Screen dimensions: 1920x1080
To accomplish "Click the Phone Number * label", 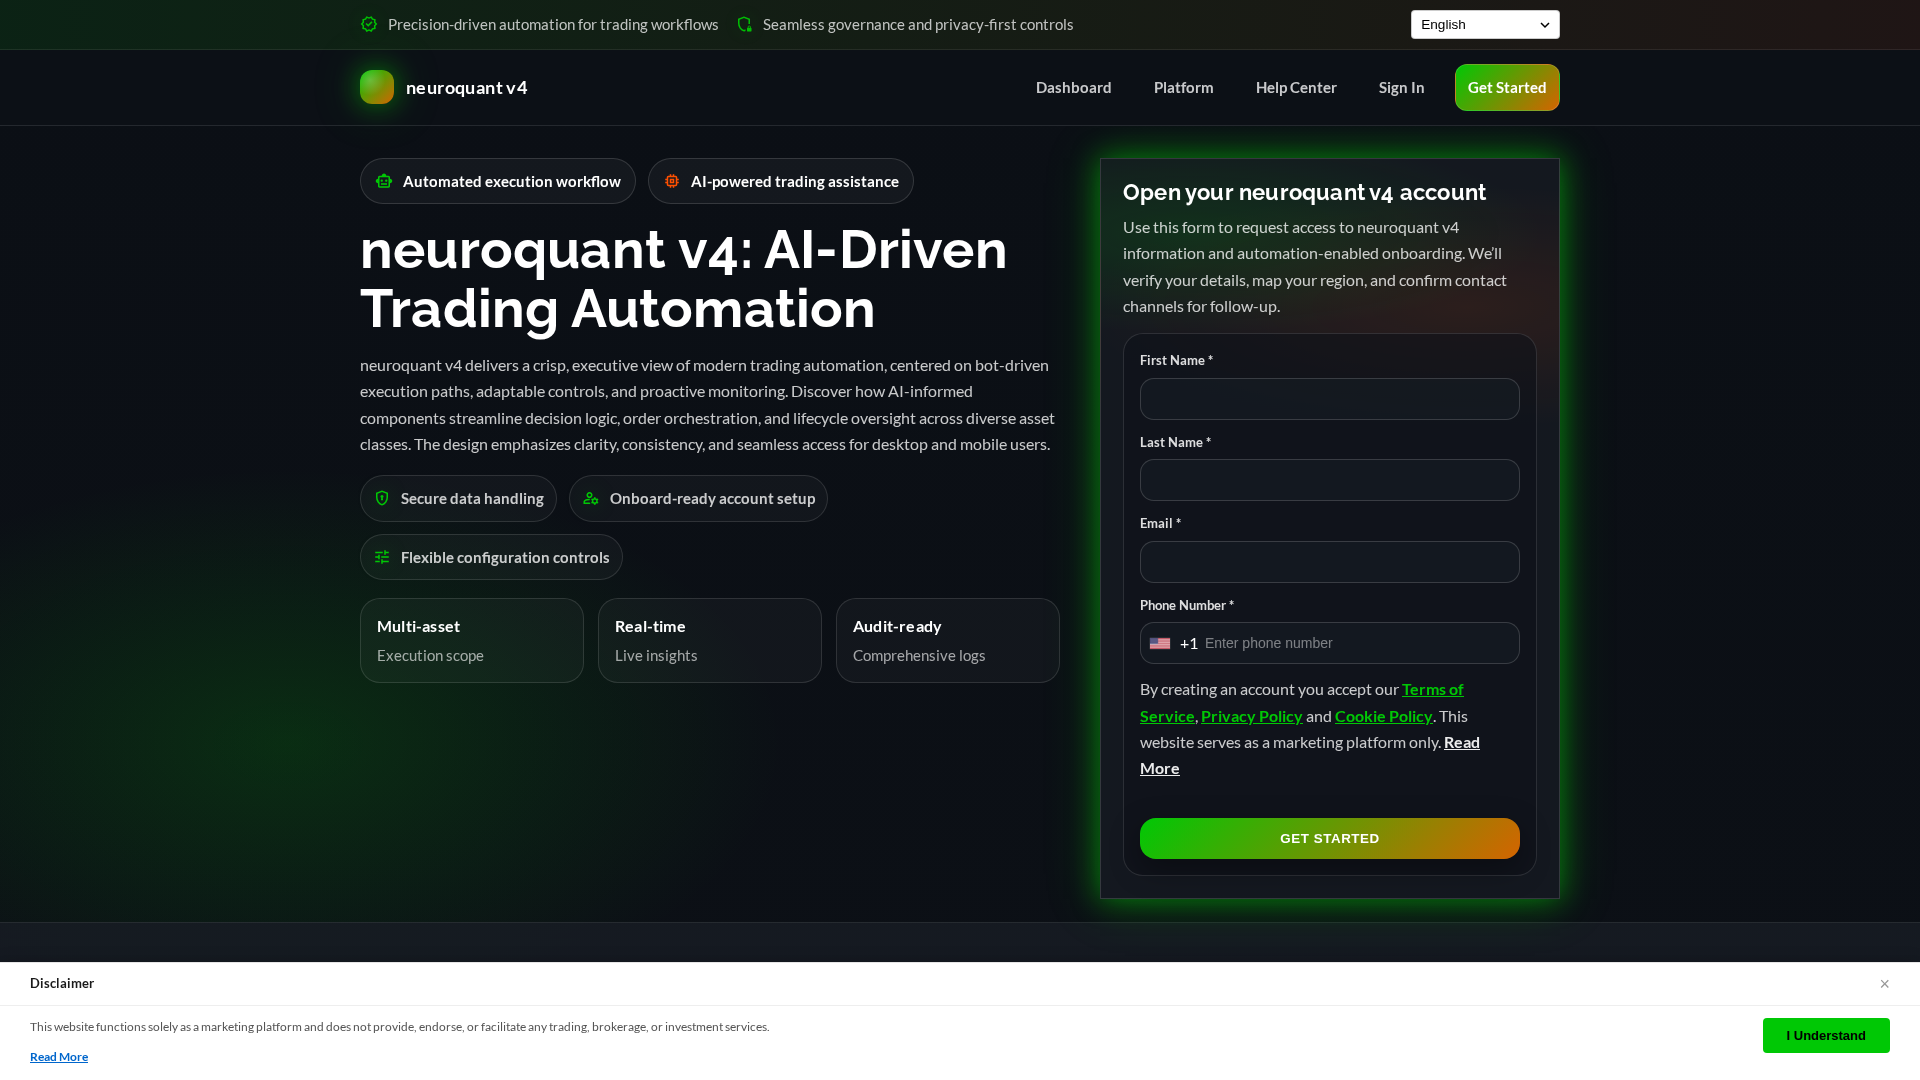I will 1187,605.
